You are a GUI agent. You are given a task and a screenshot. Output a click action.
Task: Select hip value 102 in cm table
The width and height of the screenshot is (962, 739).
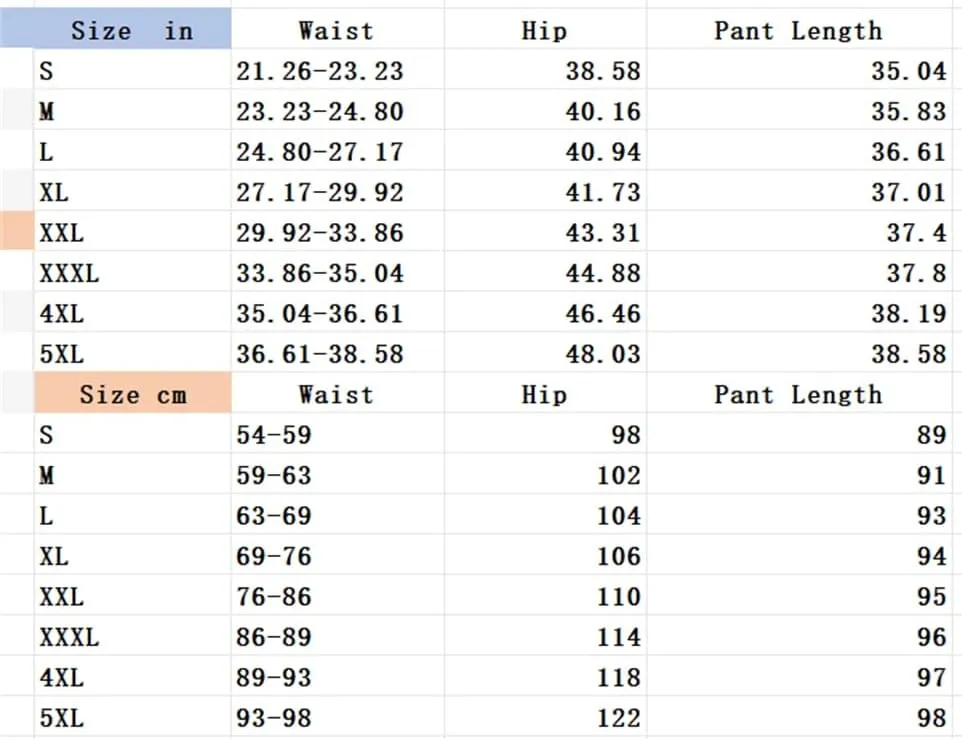tap(545, 473)
